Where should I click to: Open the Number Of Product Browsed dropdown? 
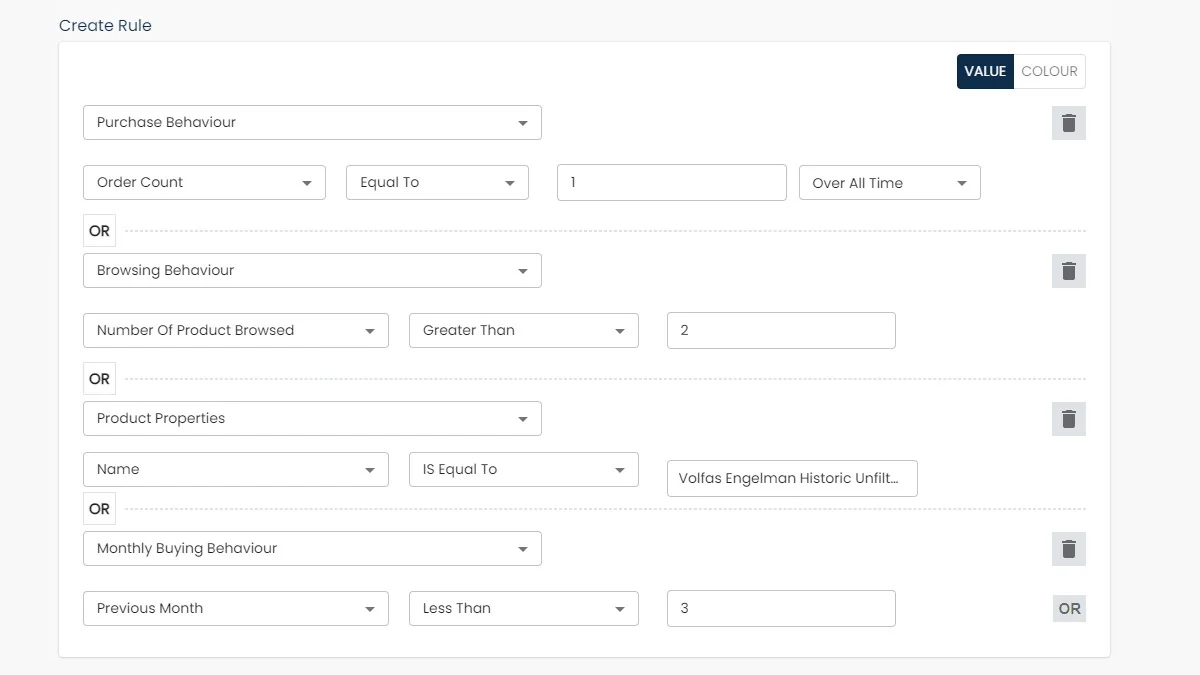pyautogui.click(x=235, y=331)
